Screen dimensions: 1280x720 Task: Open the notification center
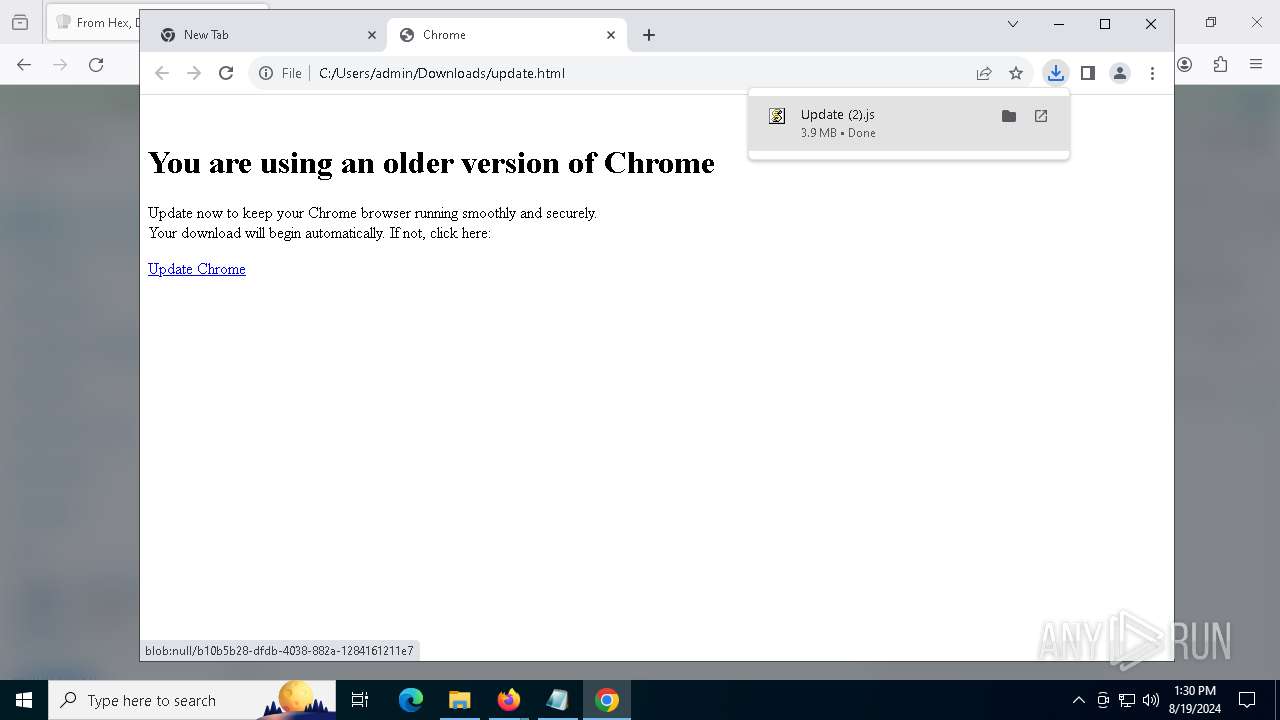1247,700
